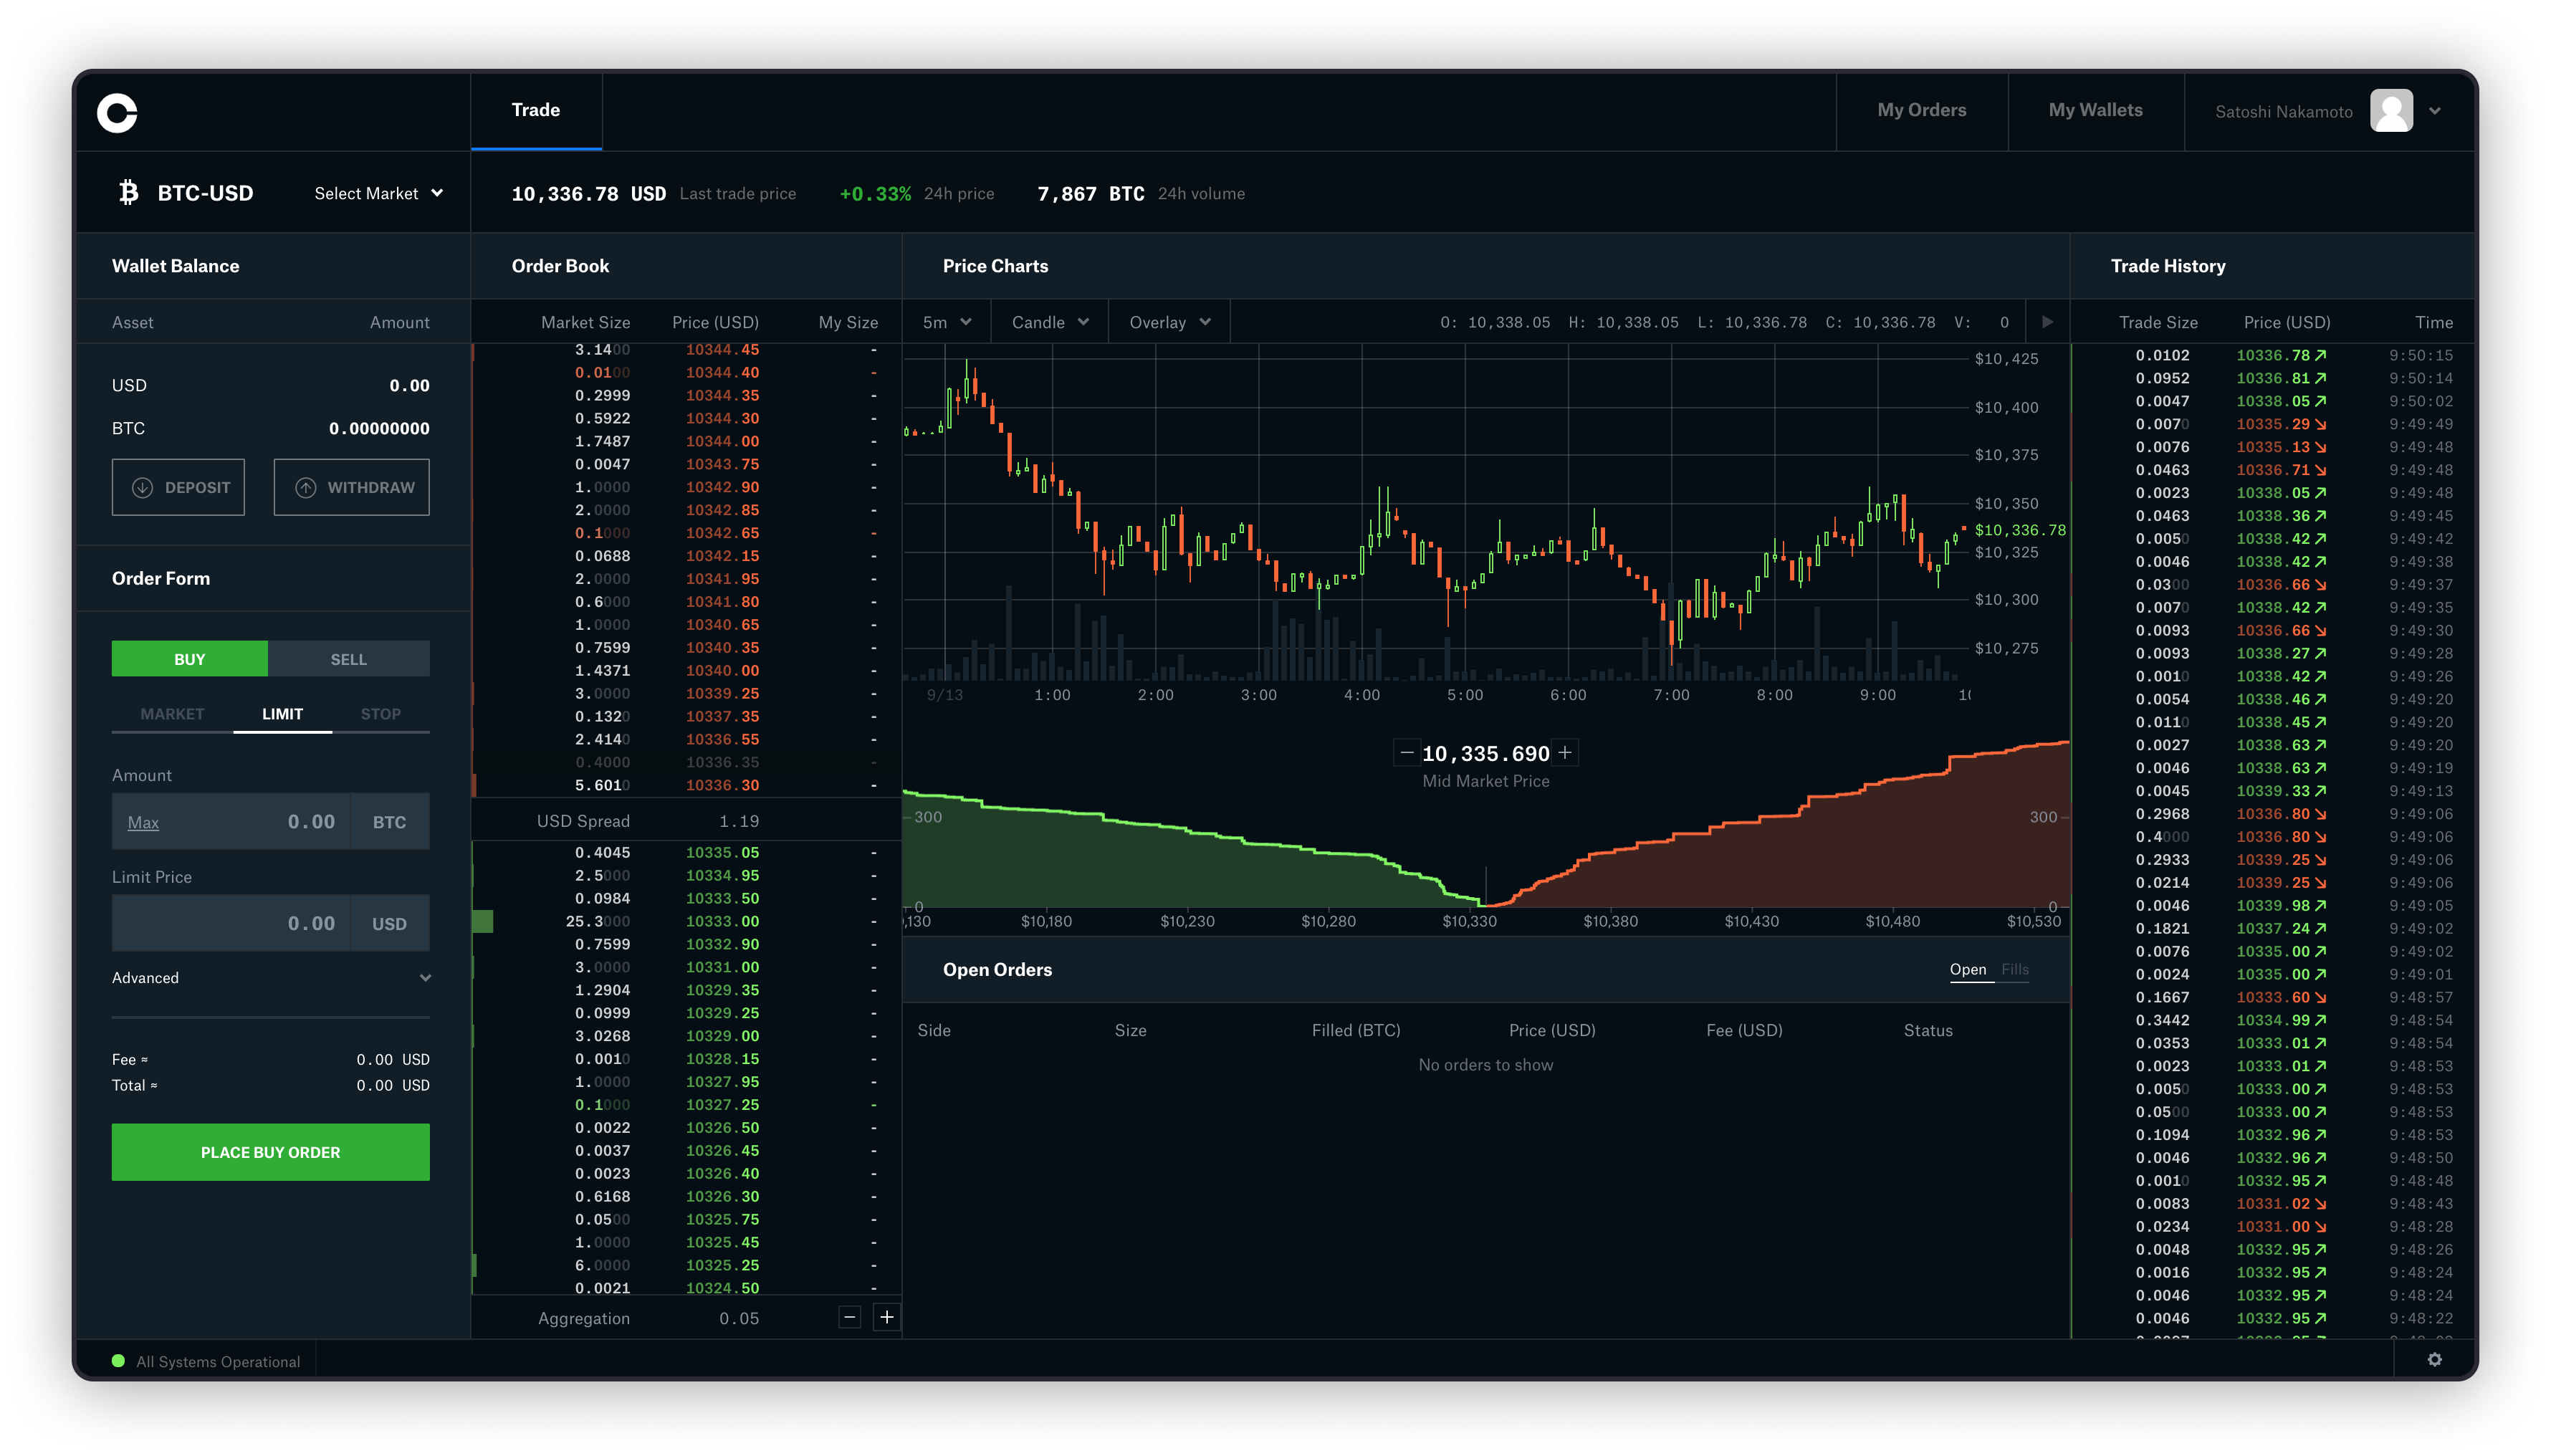2551x1456 pixels.
Task: Select the My Orders menu tab
Action: point(1922,109)
